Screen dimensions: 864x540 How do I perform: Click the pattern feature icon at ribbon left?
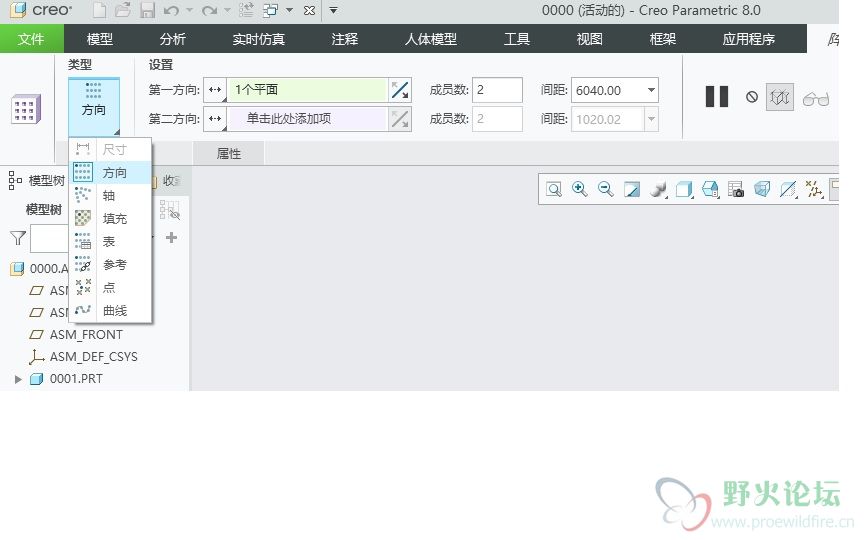pos(25,109)
